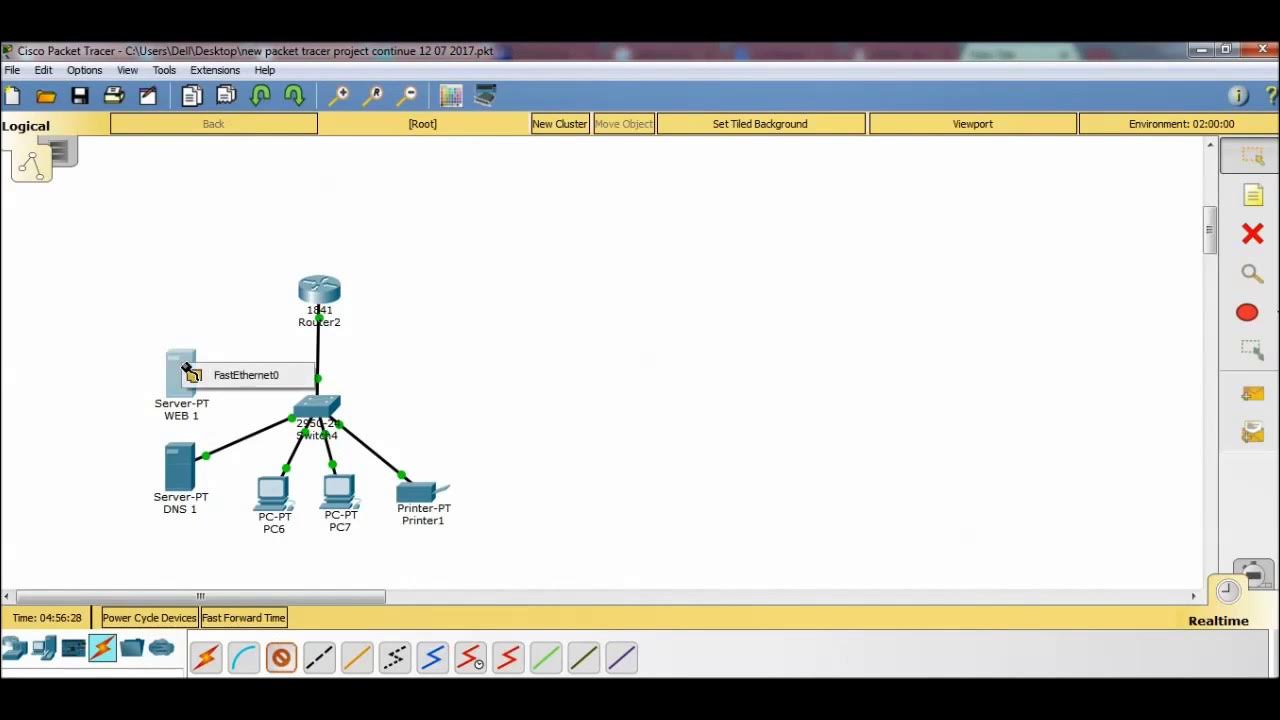
Task: Select the console cable connection
Action: click(x=243, y=658)
